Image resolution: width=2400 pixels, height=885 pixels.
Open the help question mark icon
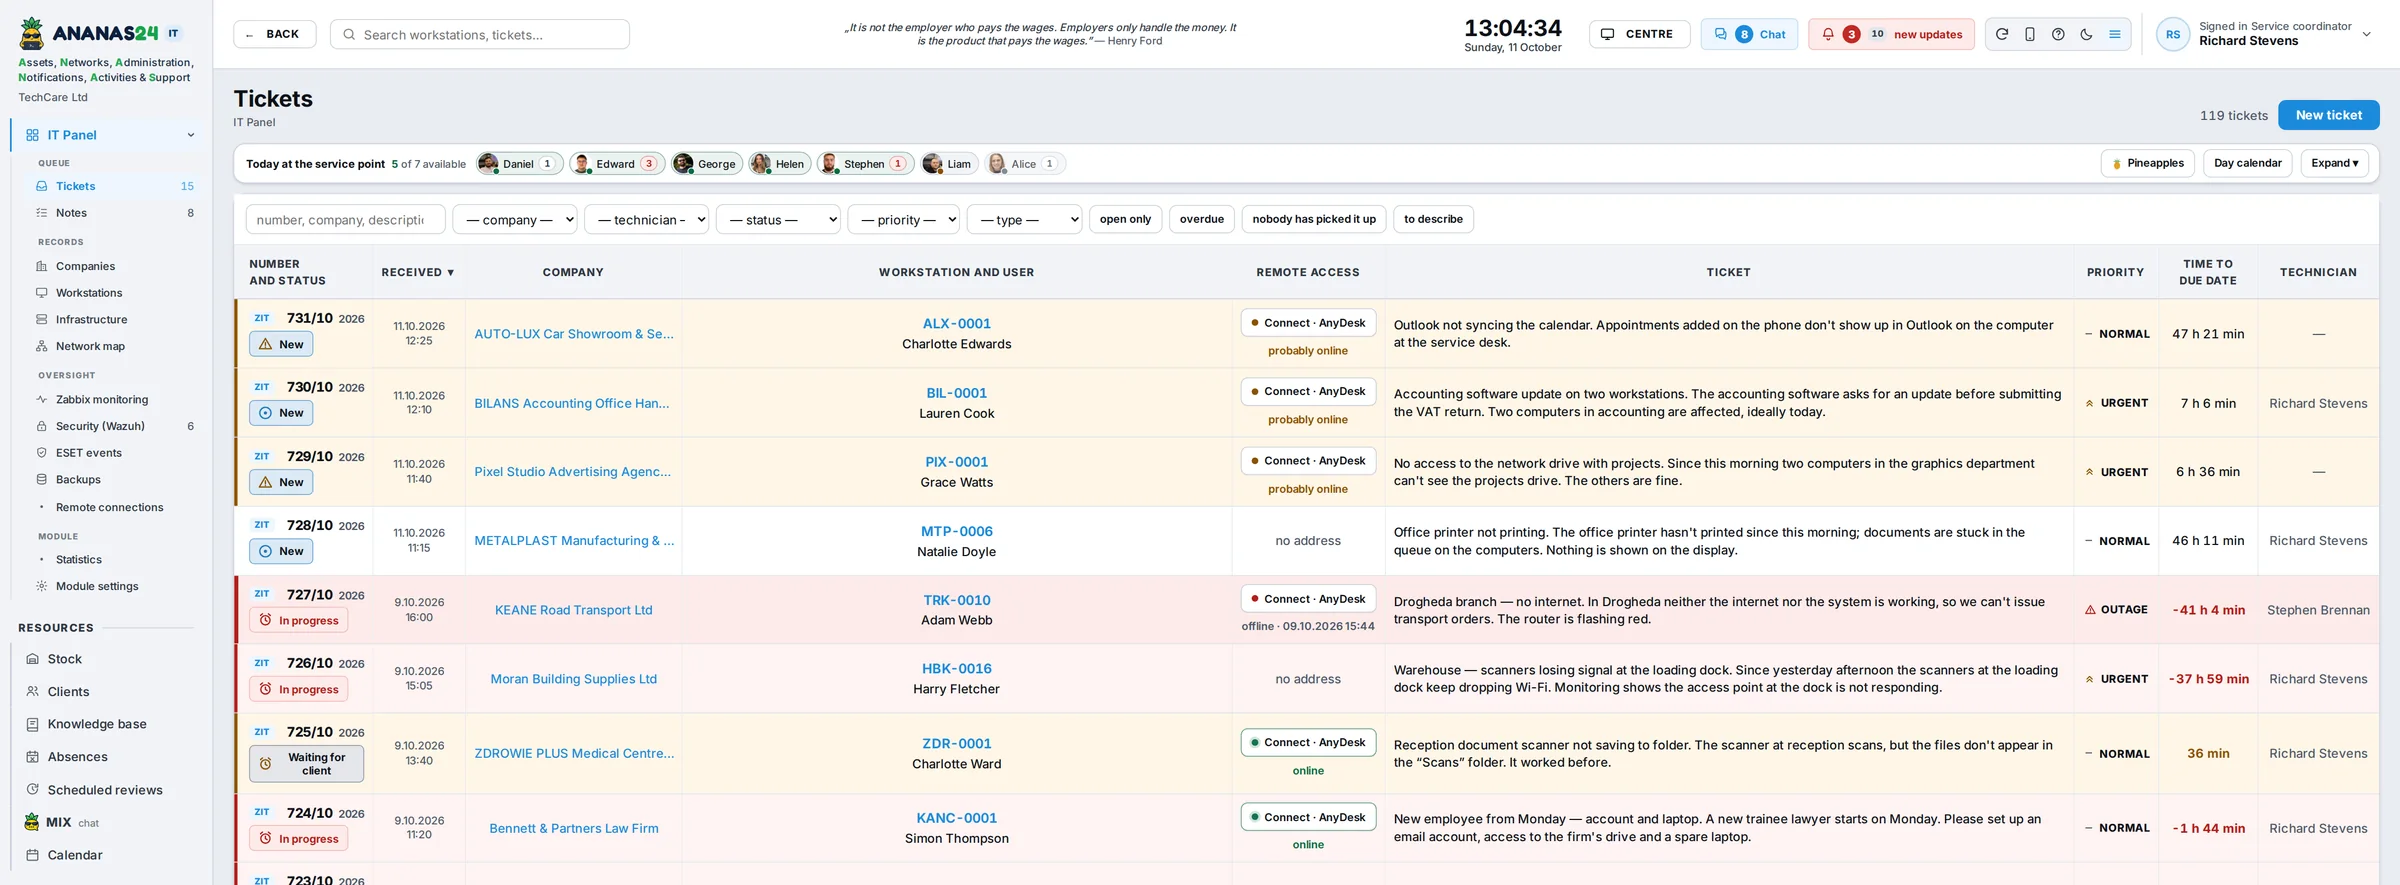(2058, 34)
